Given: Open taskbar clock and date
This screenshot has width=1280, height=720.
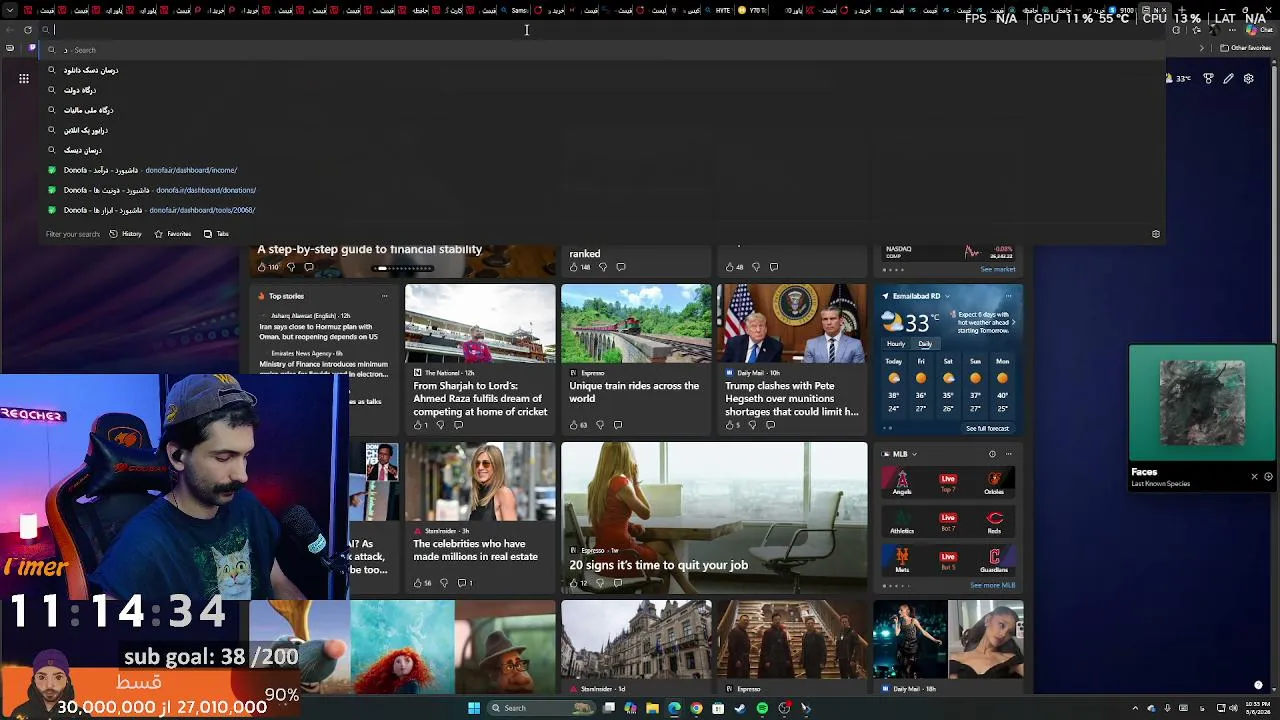Looking at the screenshot, I should click(1258, 708).
